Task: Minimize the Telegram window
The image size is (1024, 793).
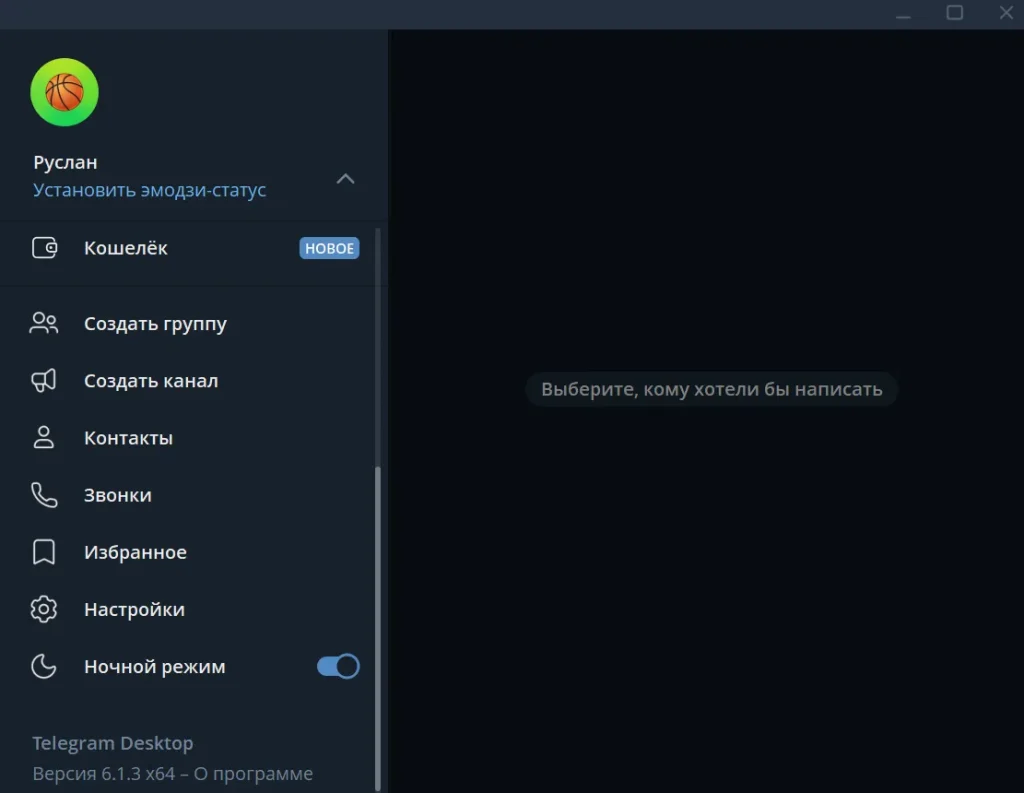Action: coord(903,13)
